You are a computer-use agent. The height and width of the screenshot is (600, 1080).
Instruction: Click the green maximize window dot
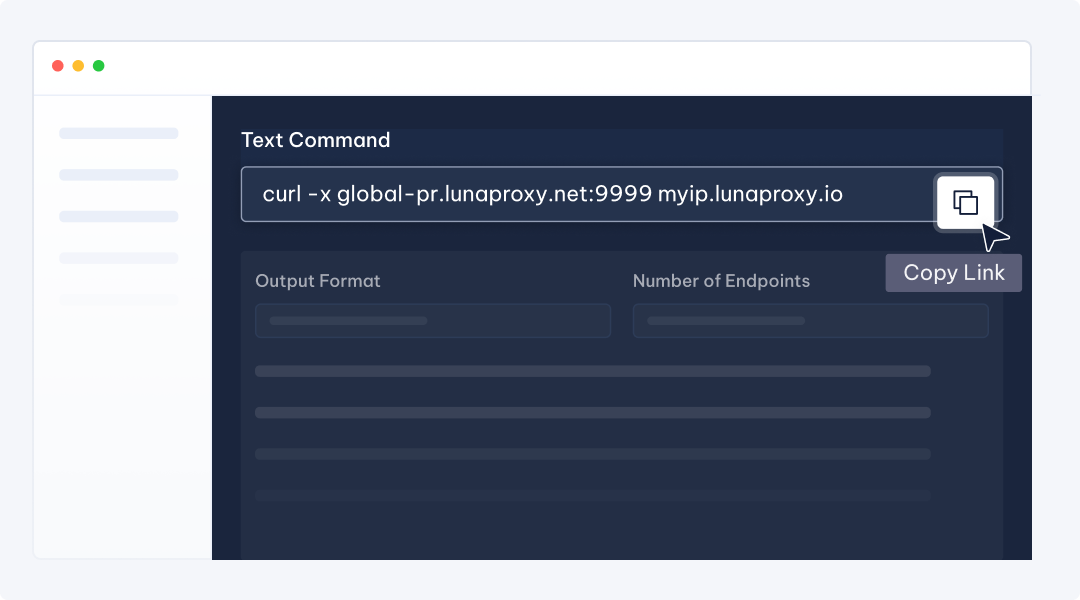[98, 66]
